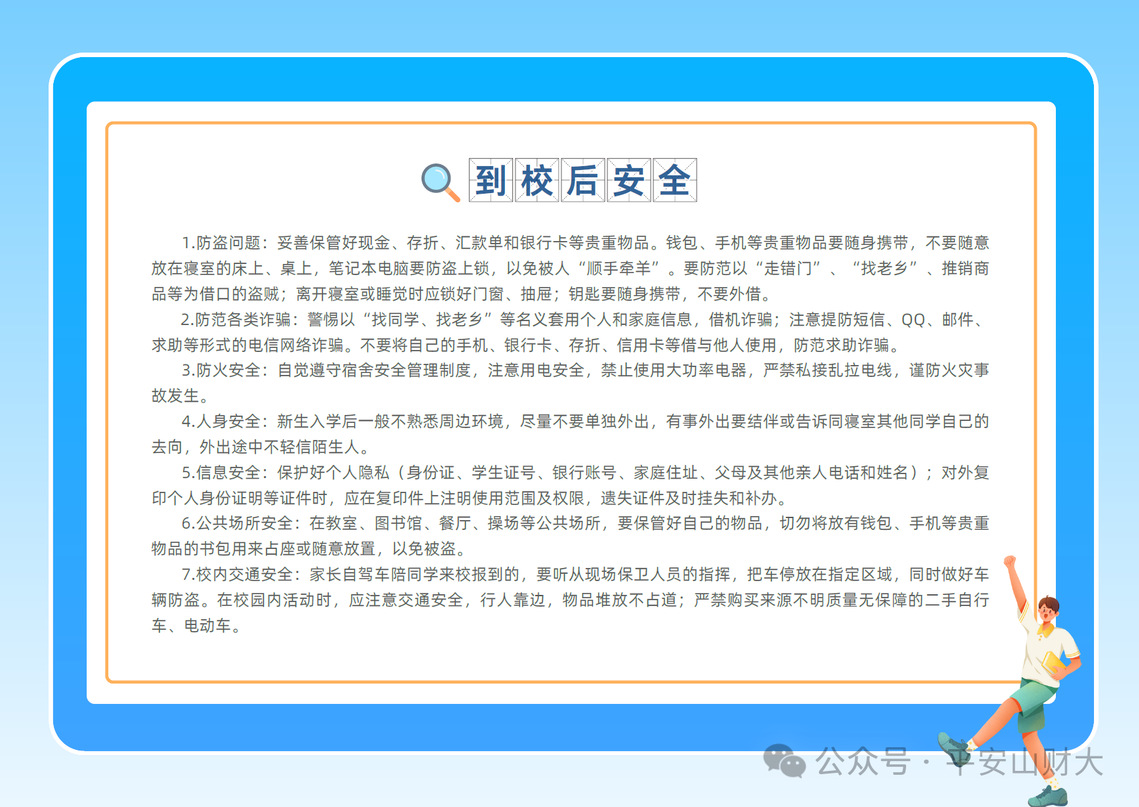Click the yellow book the student holds

point(1053,664)
